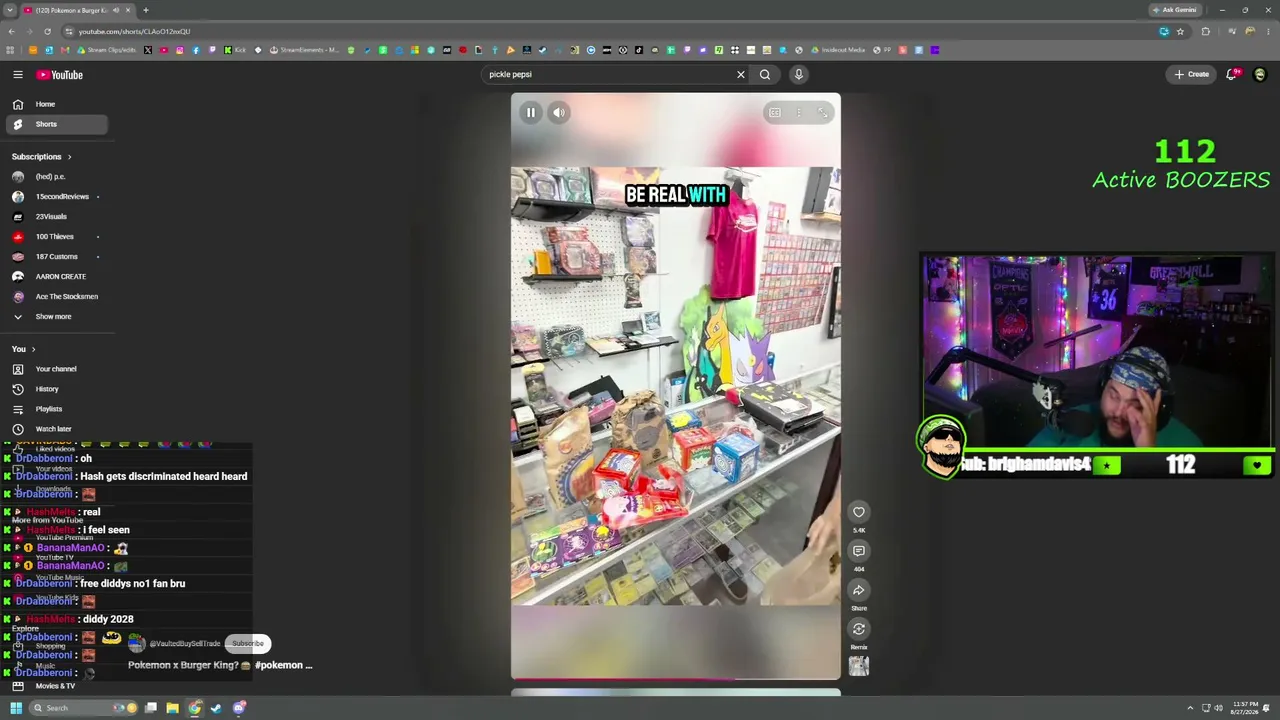Open the Stream Clips/edits bookmark
The height and width of the screenshot is (720, 1280).
[x=105, y=50]
